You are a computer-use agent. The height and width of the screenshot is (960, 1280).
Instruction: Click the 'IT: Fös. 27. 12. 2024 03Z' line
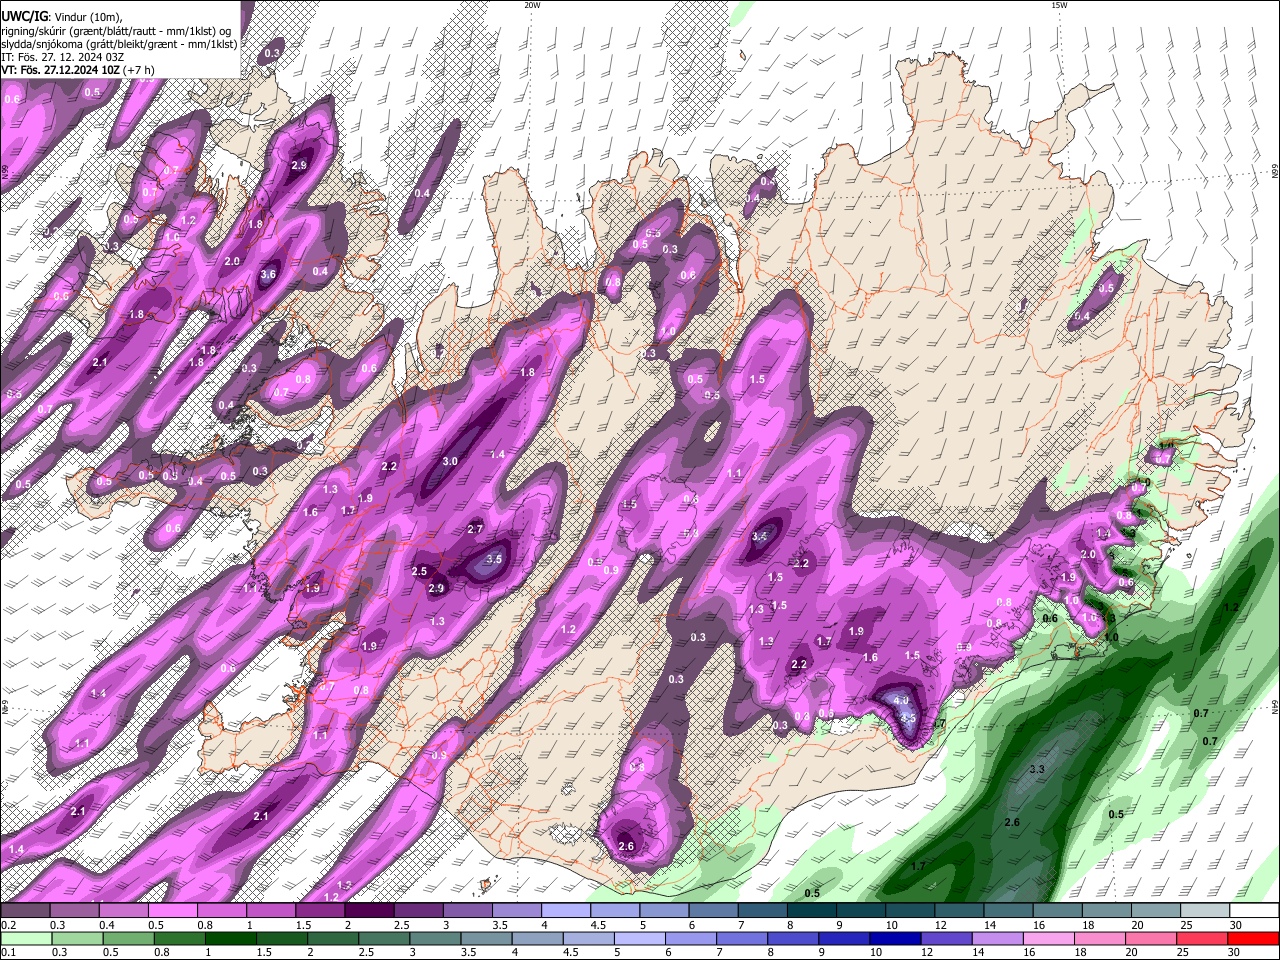pyautogui.click(x=62, y=57)
